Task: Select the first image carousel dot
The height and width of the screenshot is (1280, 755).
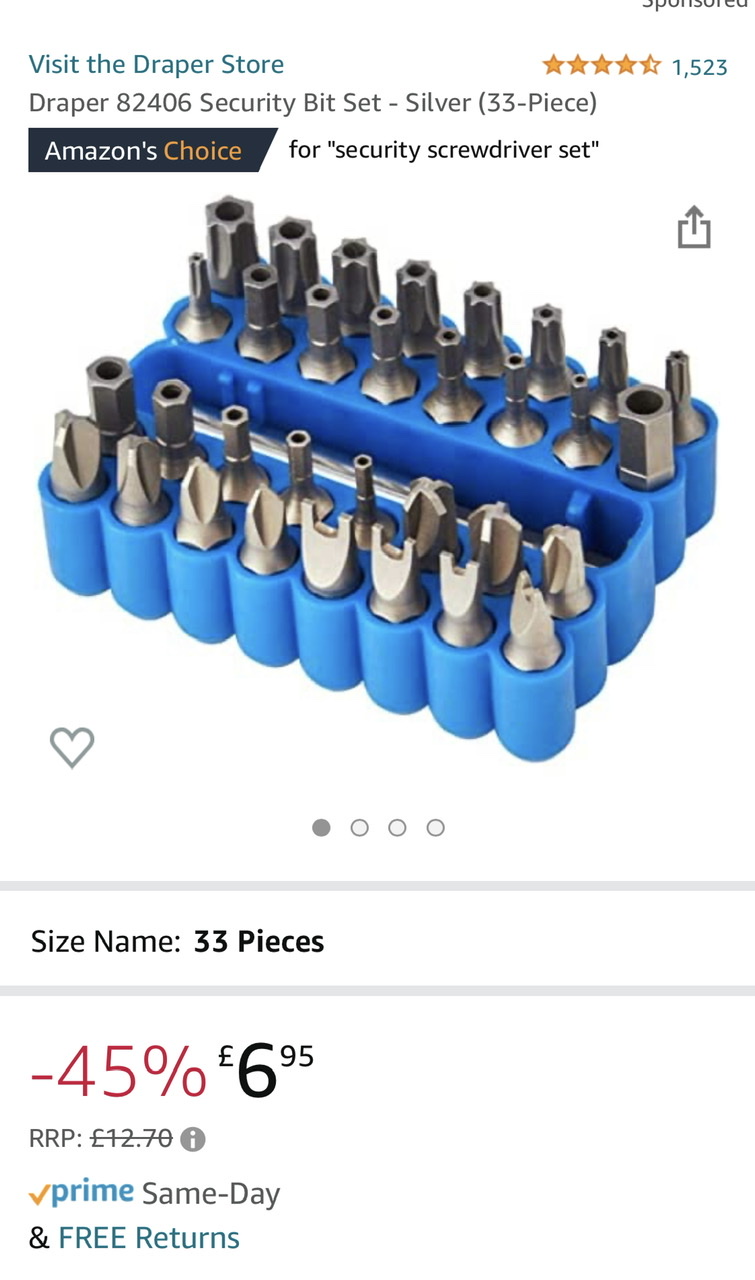Action: point(321,827)
